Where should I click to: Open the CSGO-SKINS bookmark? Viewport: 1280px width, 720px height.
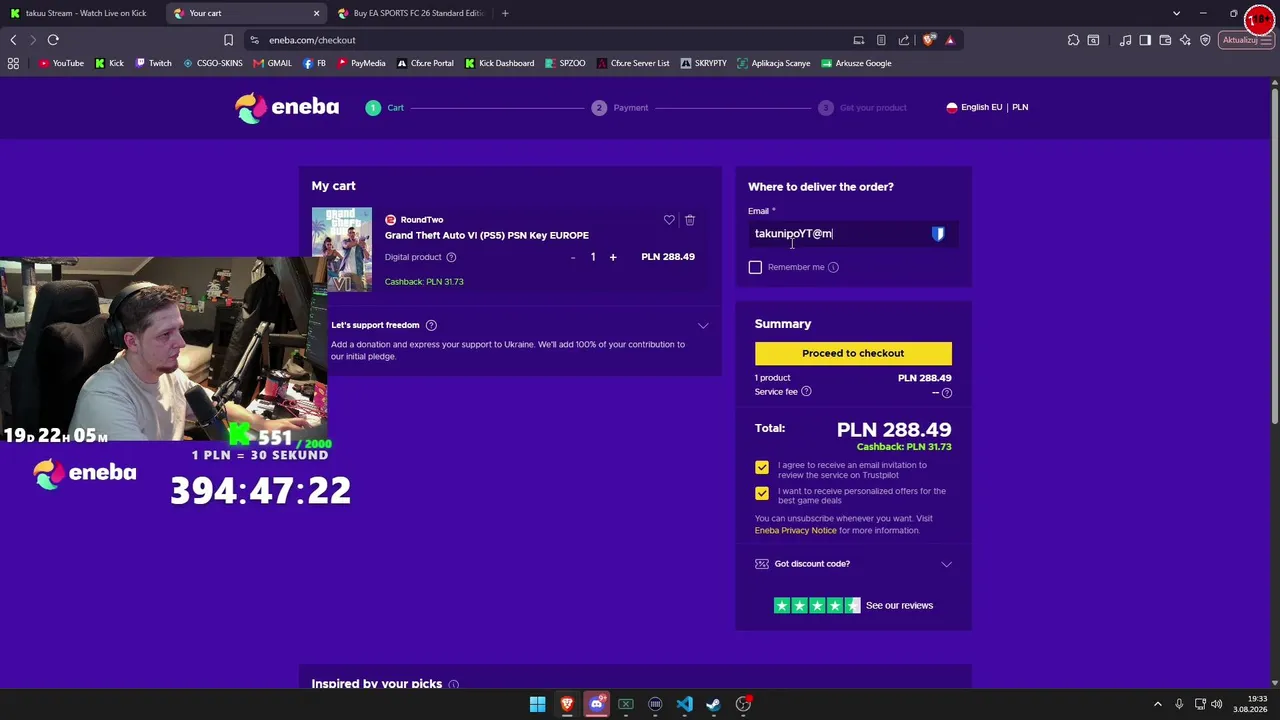[213, 63]
